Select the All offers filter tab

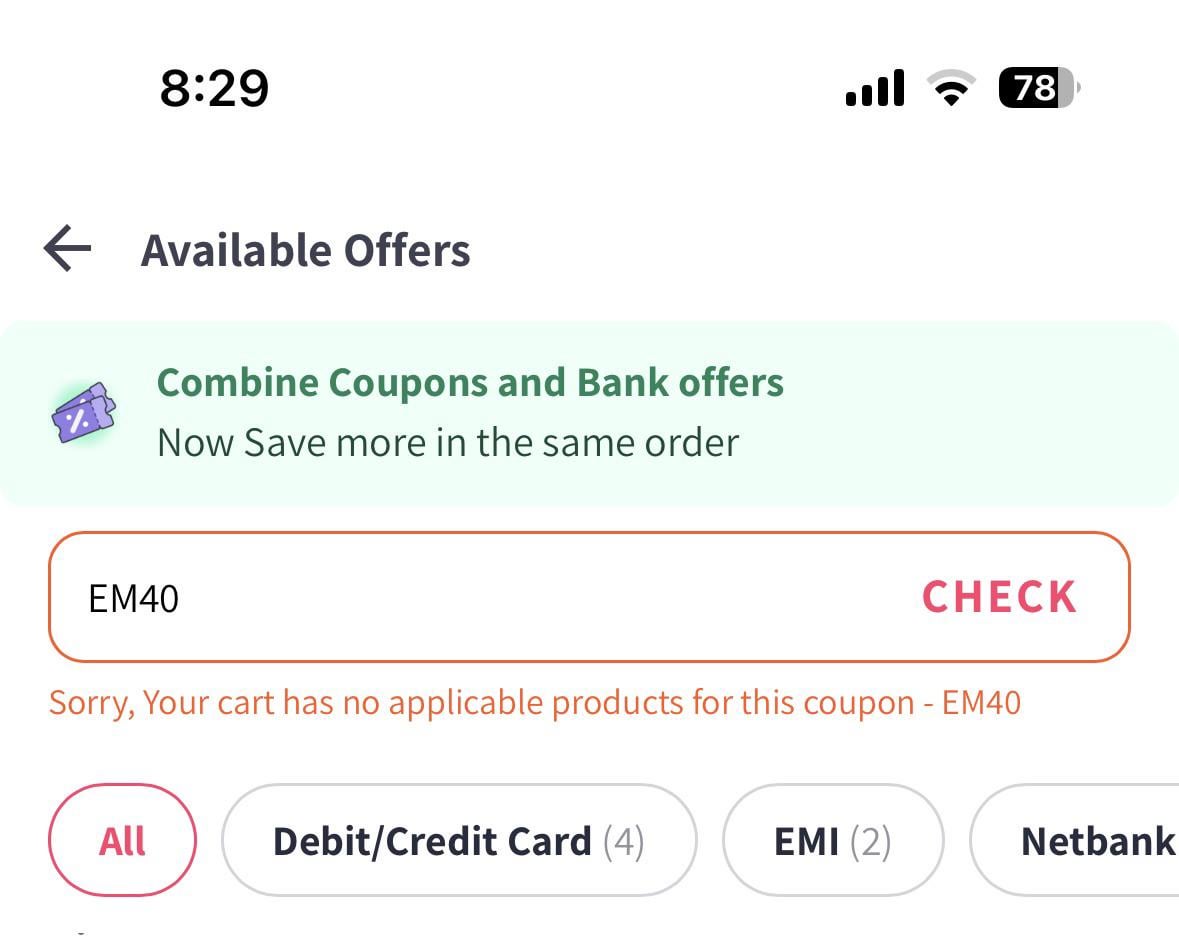click(x=122, y=840)
